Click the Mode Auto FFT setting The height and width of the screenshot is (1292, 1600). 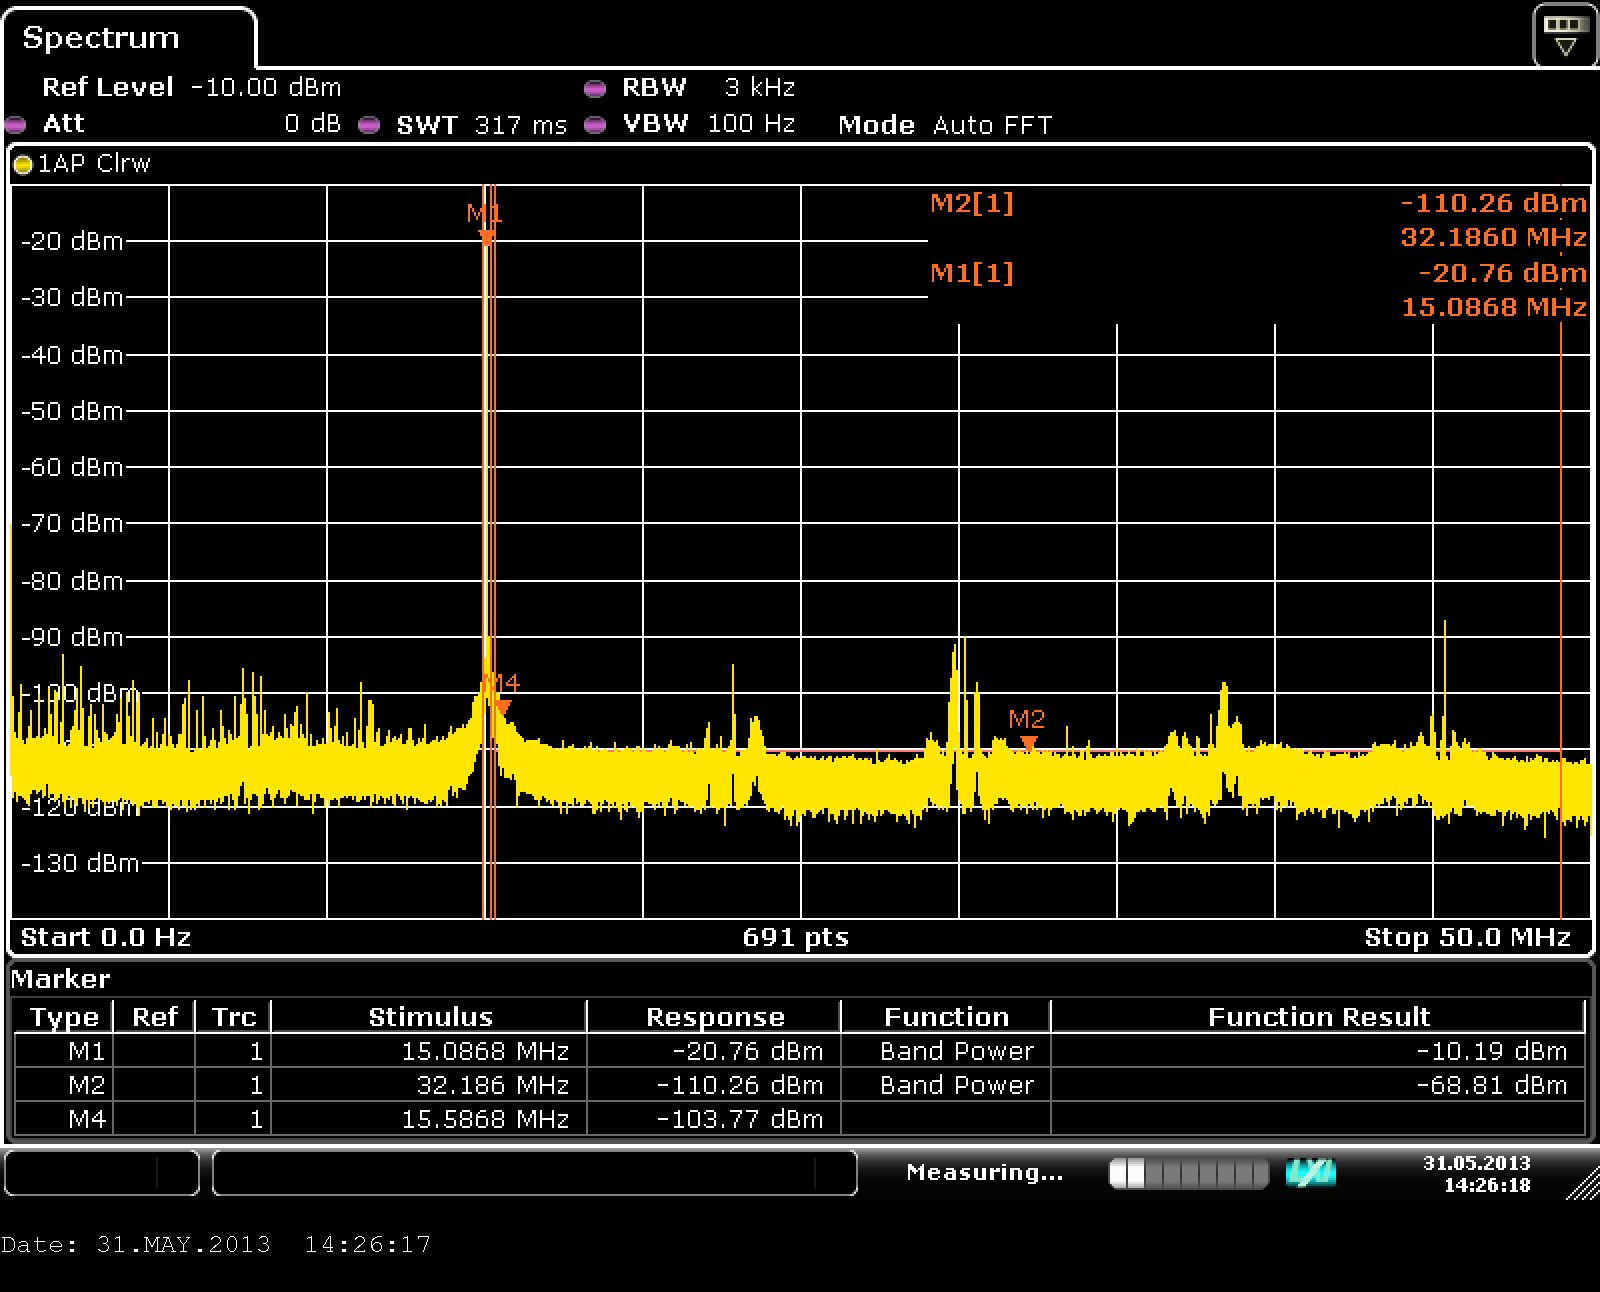(x=945, y=125)
